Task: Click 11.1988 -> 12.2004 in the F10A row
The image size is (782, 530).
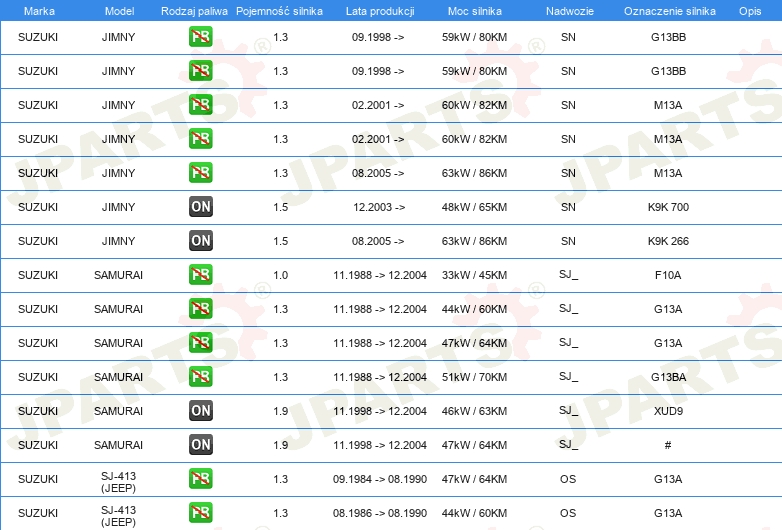Action: [380, 275]
